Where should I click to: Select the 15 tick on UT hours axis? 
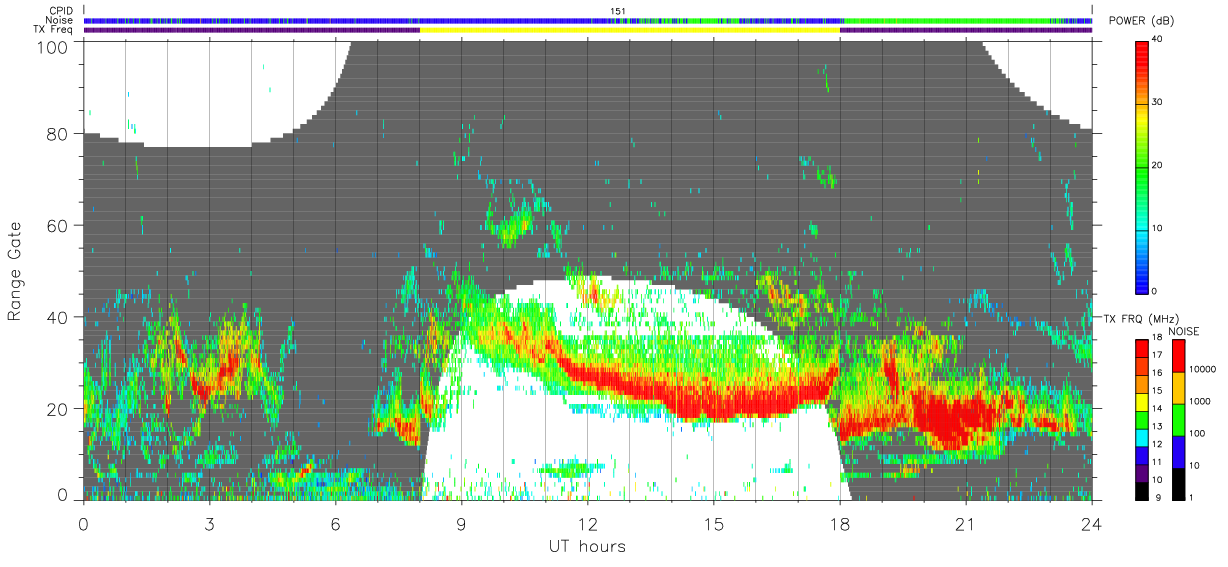click(x=713, y=523)
